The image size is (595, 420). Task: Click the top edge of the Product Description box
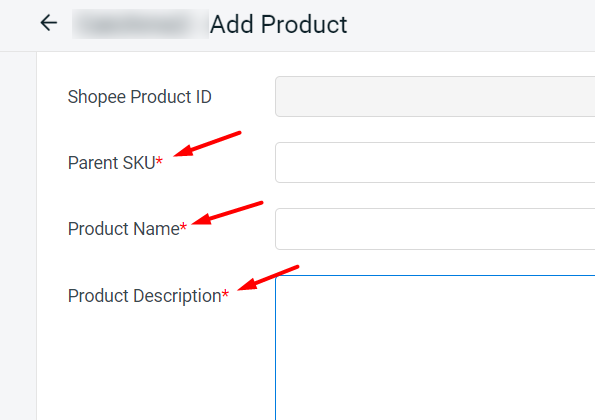point(435,275)
